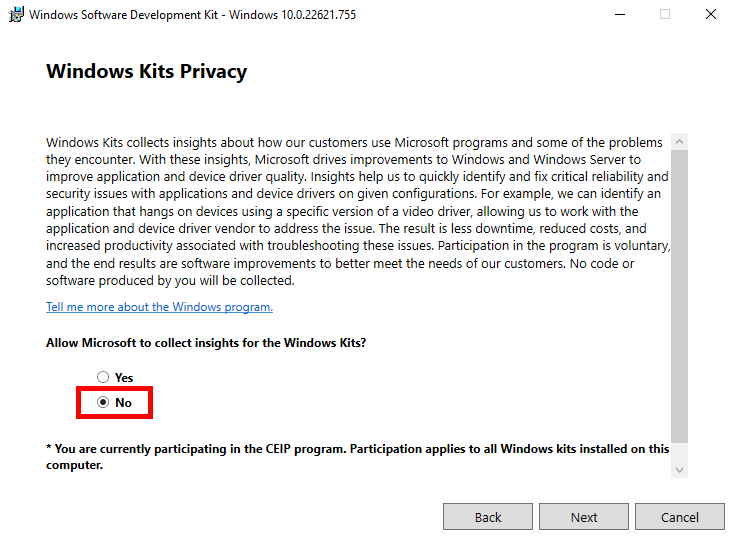Close the Windows SDK installer window
Viewport: 734px width, 541px height.
click(711, 15)
